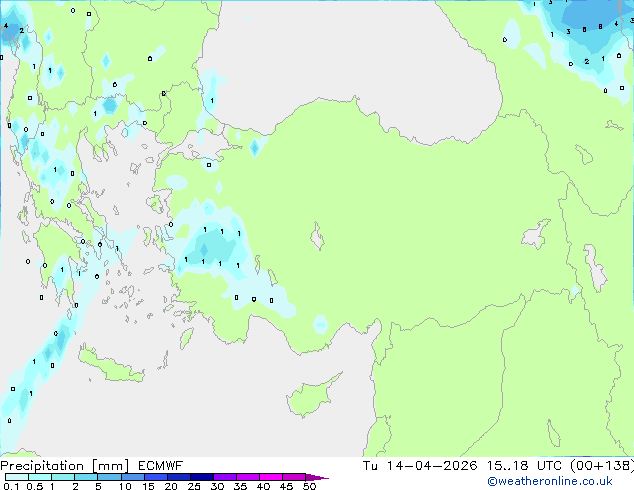Select the magenta arrow tip at legend end
Screen dimensions: 634x490
(x=320, y=478)
